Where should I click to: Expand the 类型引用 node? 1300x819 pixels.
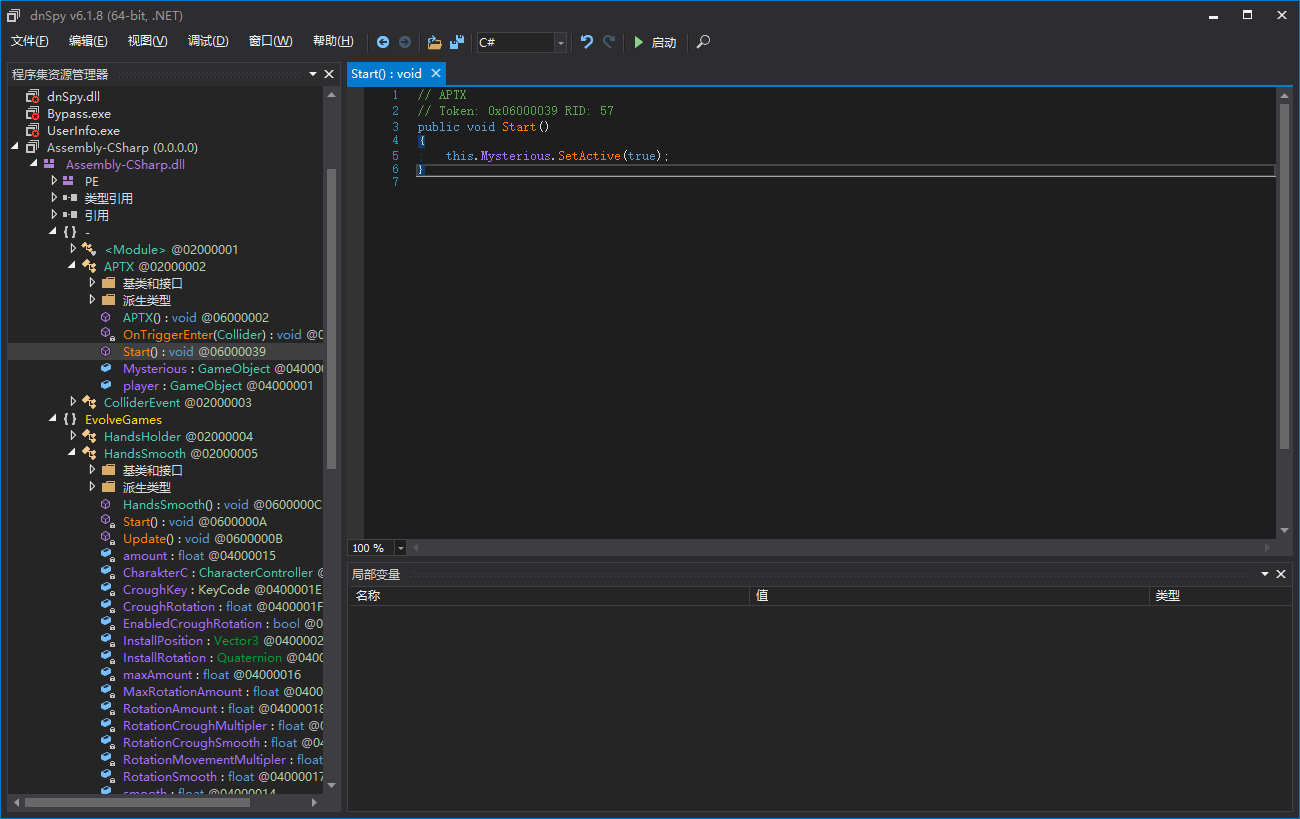[x=54, y=198]
